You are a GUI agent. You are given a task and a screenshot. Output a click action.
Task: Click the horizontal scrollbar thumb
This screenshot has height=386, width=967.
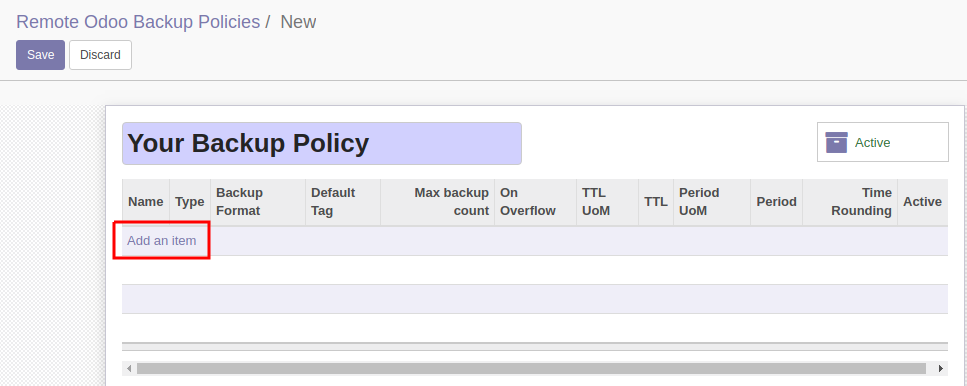tap(531, 369)
